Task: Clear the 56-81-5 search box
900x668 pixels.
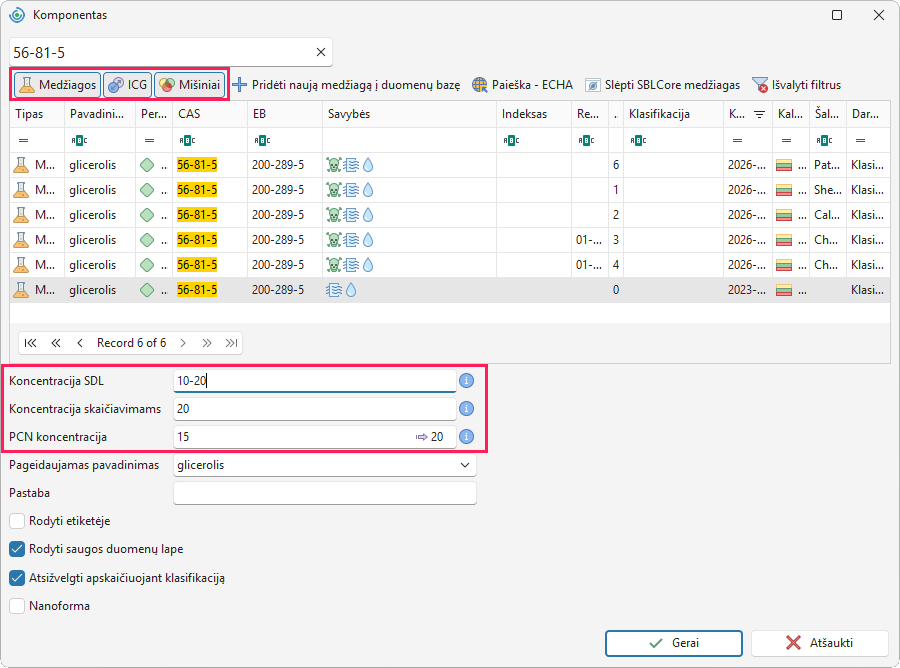Action: point(321,52)
